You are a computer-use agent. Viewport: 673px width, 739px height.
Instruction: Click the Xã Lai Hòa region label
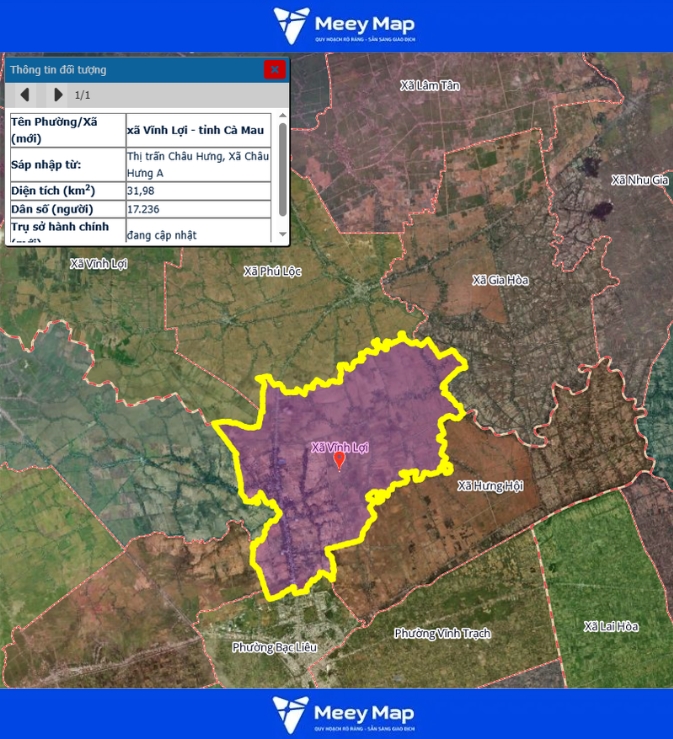610,626
